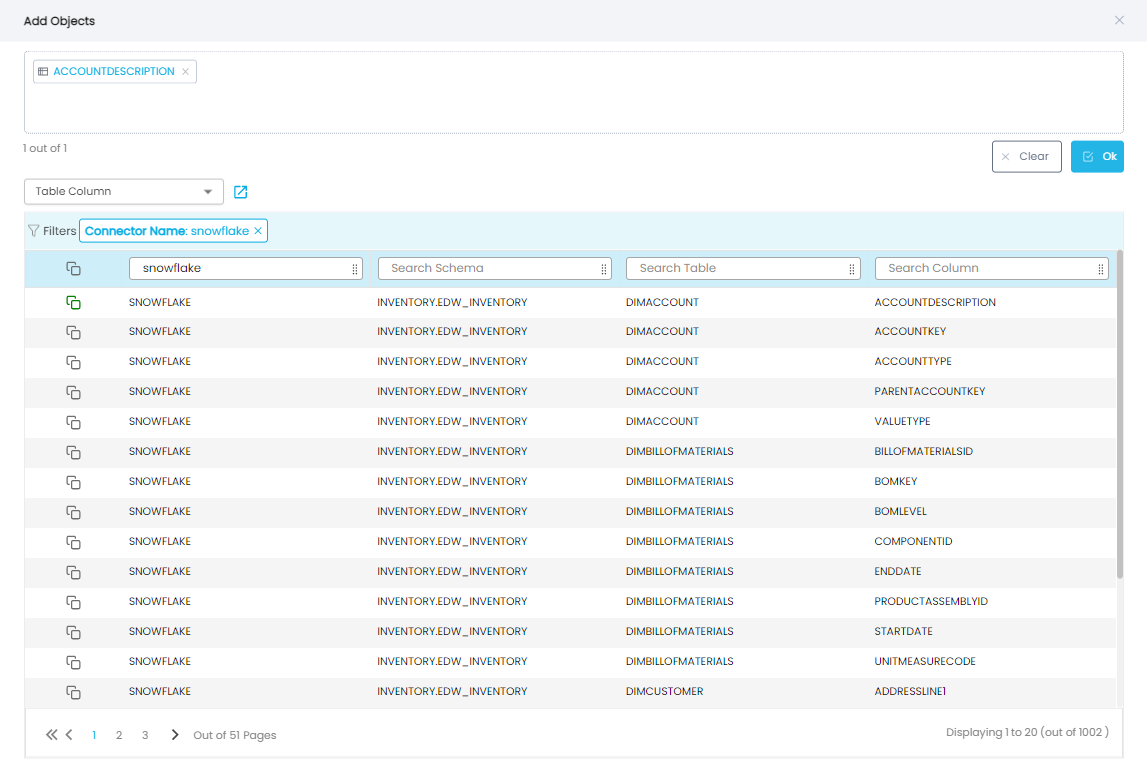Confirm with the Ok button

tap(1097, 157)
